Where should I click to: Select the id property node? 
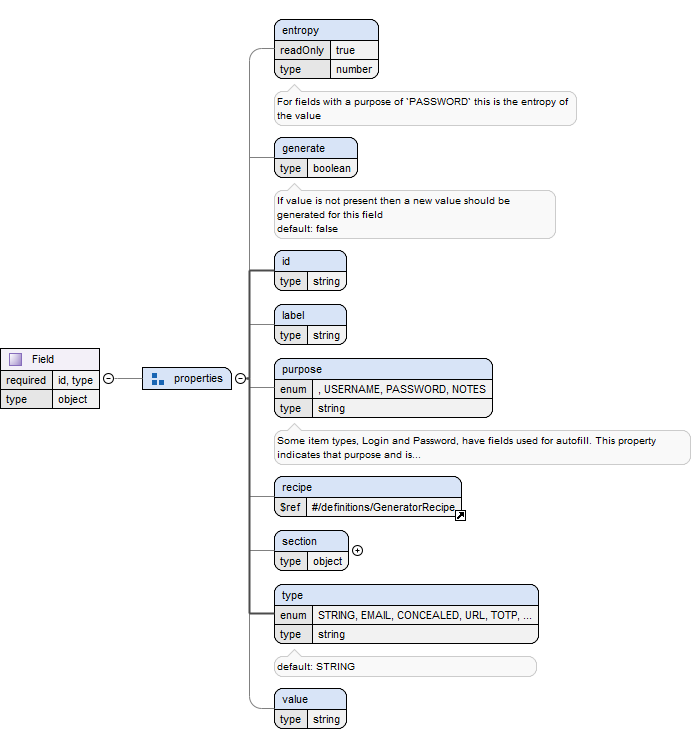click(310, 261)
